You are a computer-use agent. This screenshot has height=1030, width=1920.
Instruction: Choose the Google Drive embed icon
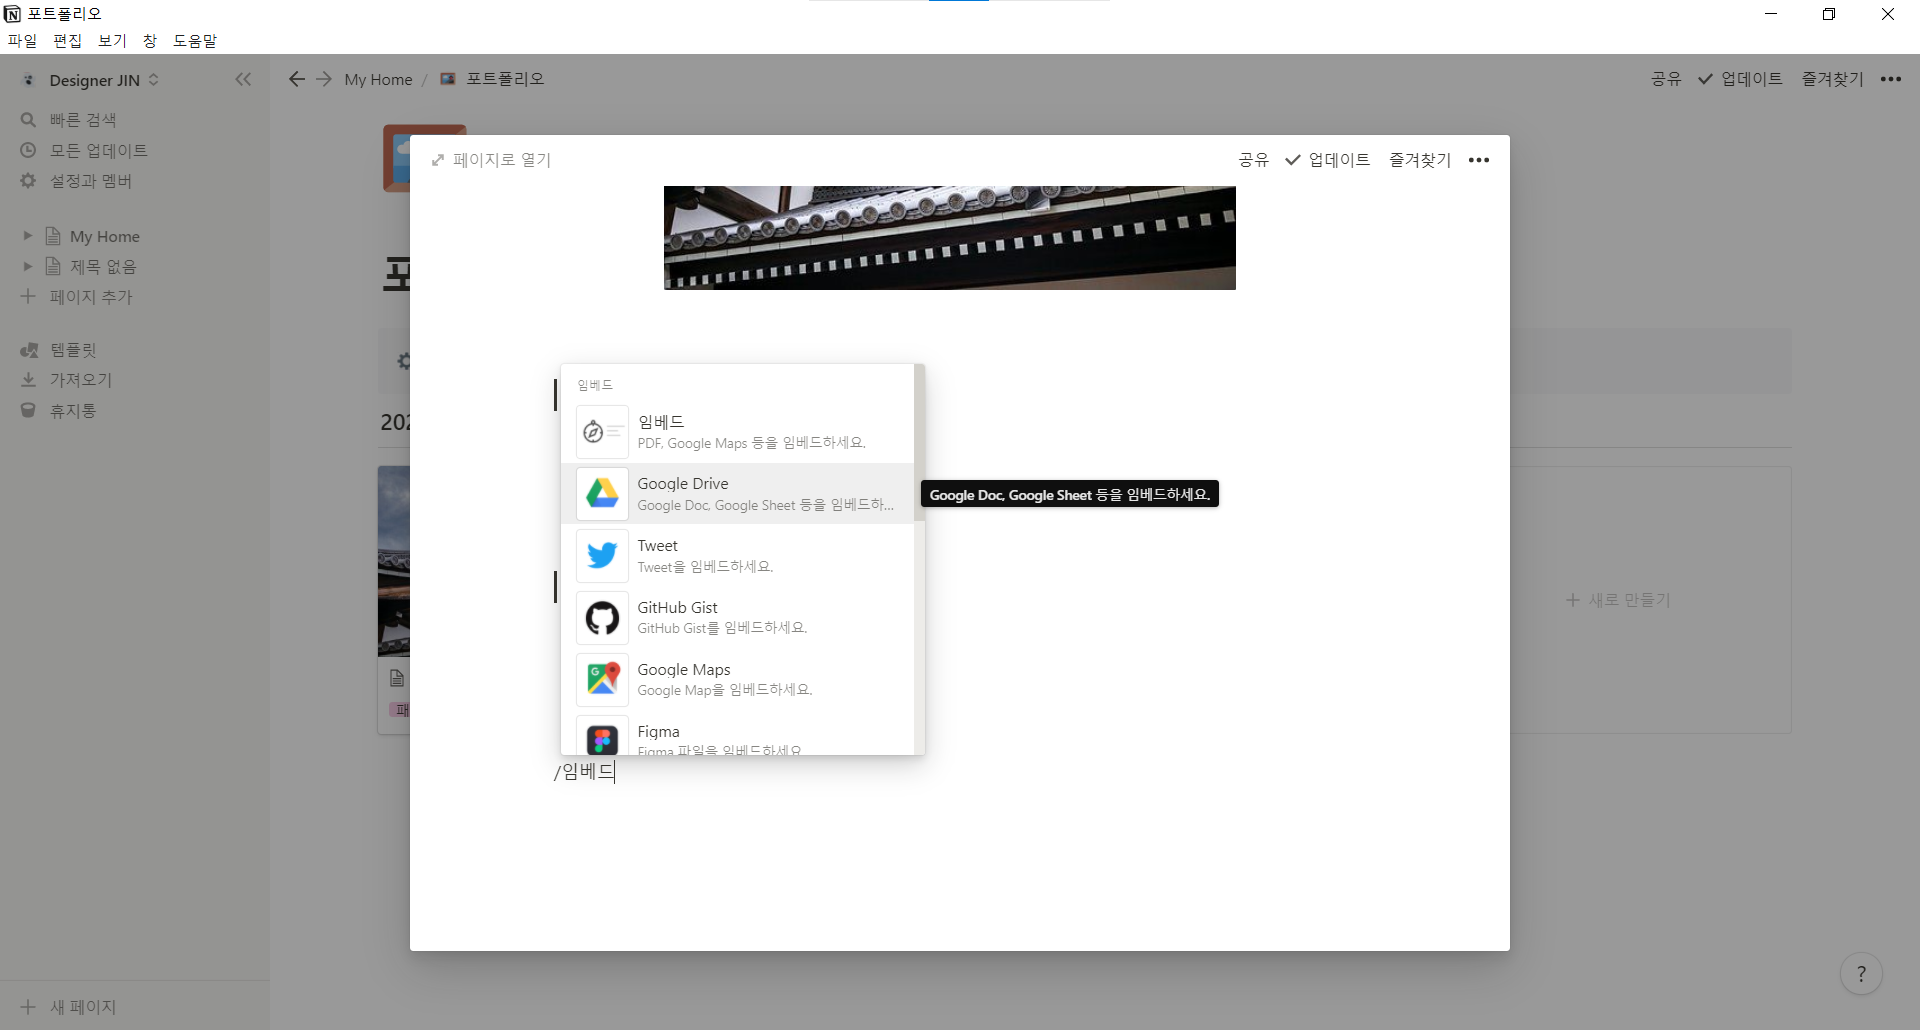(x=602, y=493)
